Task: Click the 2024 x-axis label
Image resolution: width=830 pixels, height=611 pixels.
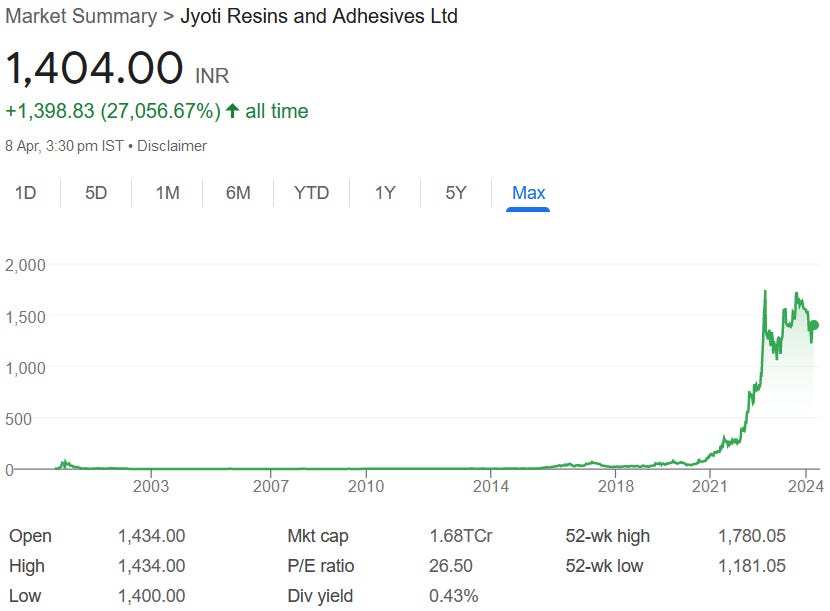Action: click(806, 486)
